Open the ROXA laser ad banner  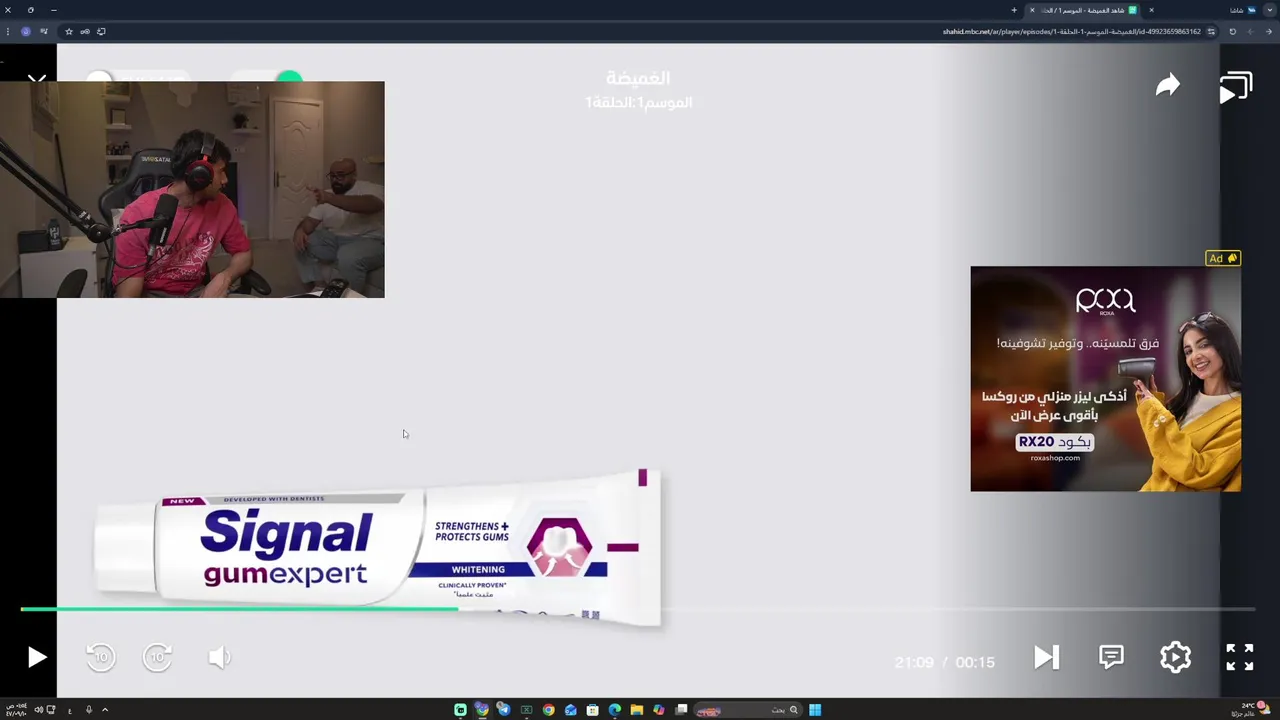pyautogui.click(x=1105, y=378)
